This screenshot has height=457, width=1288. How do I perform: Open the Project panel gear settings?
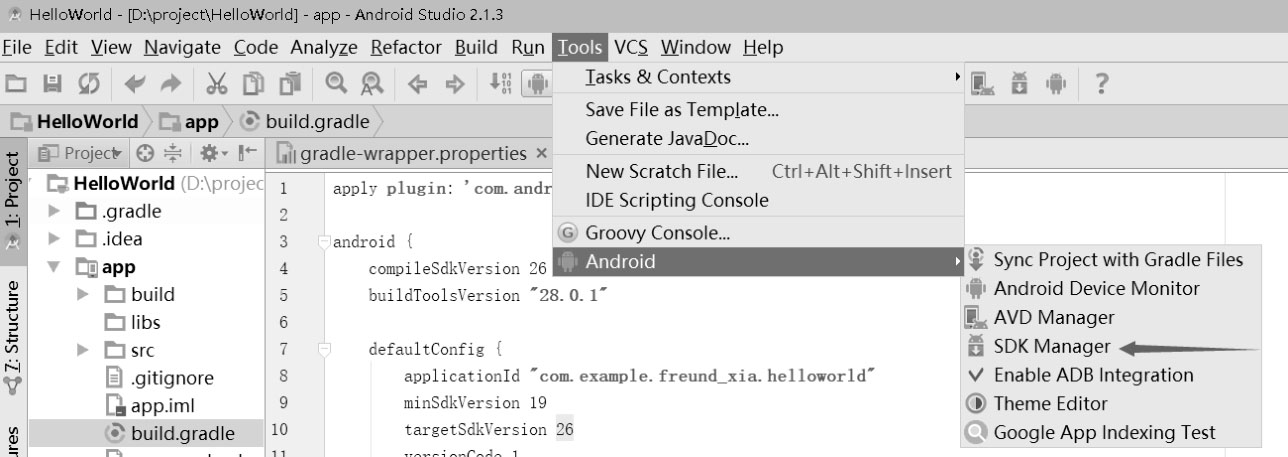[214, 154]
